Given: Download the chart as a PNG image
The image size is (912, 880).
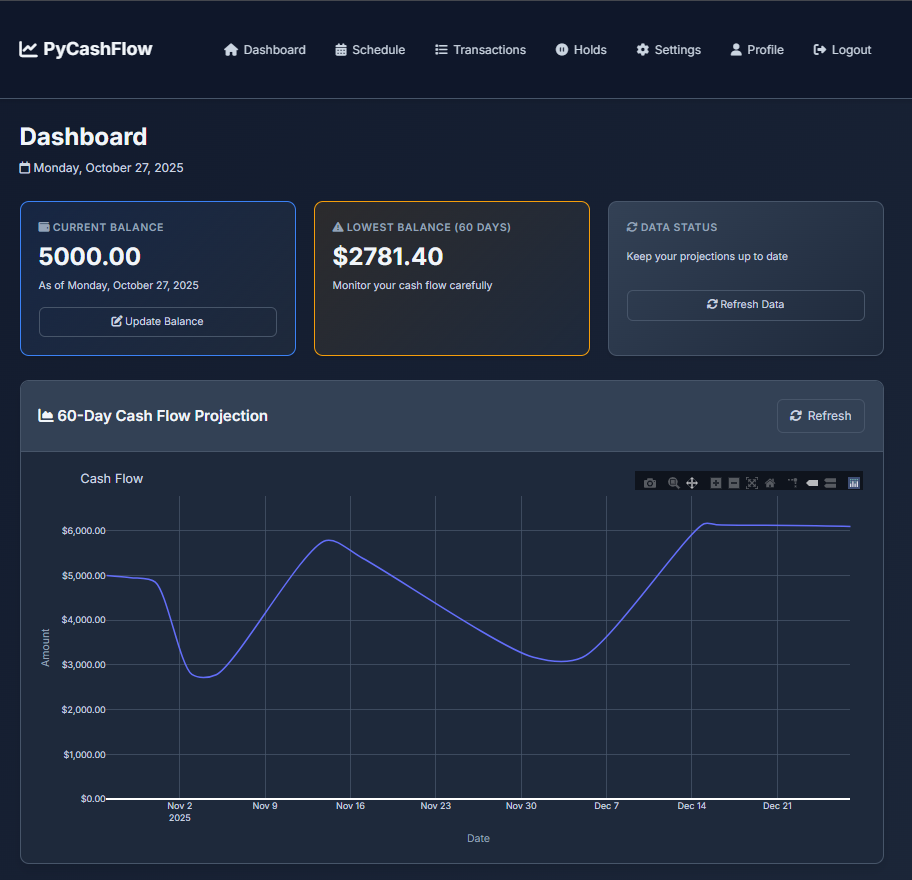Looking at the screenshot, I should [x=650, y=481].
